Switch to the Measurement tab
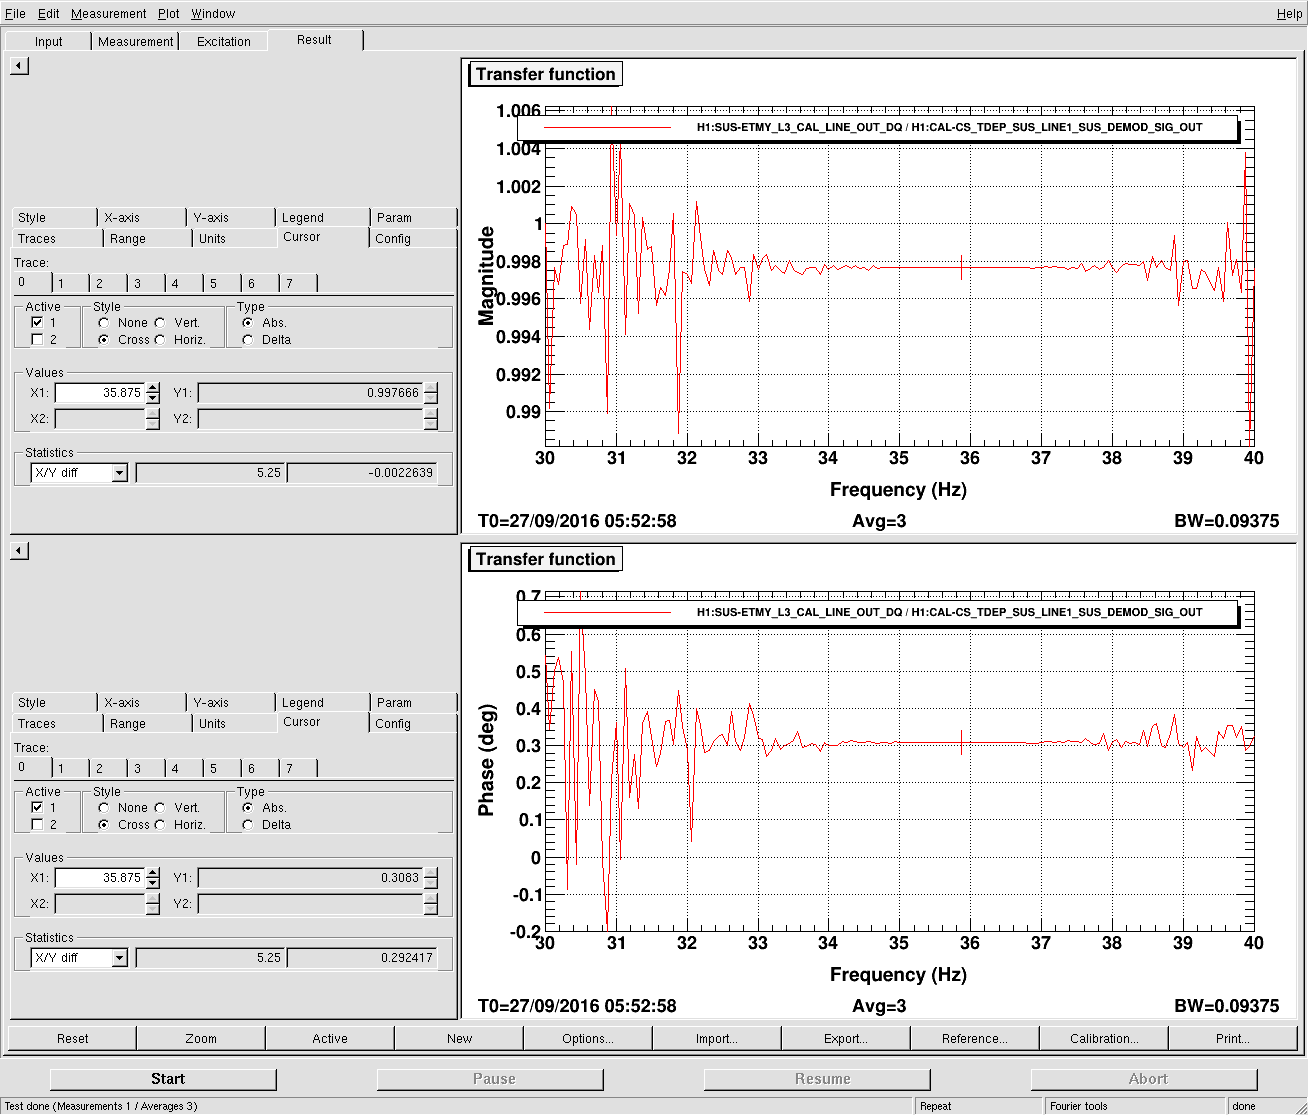 (x=135, y=42)
